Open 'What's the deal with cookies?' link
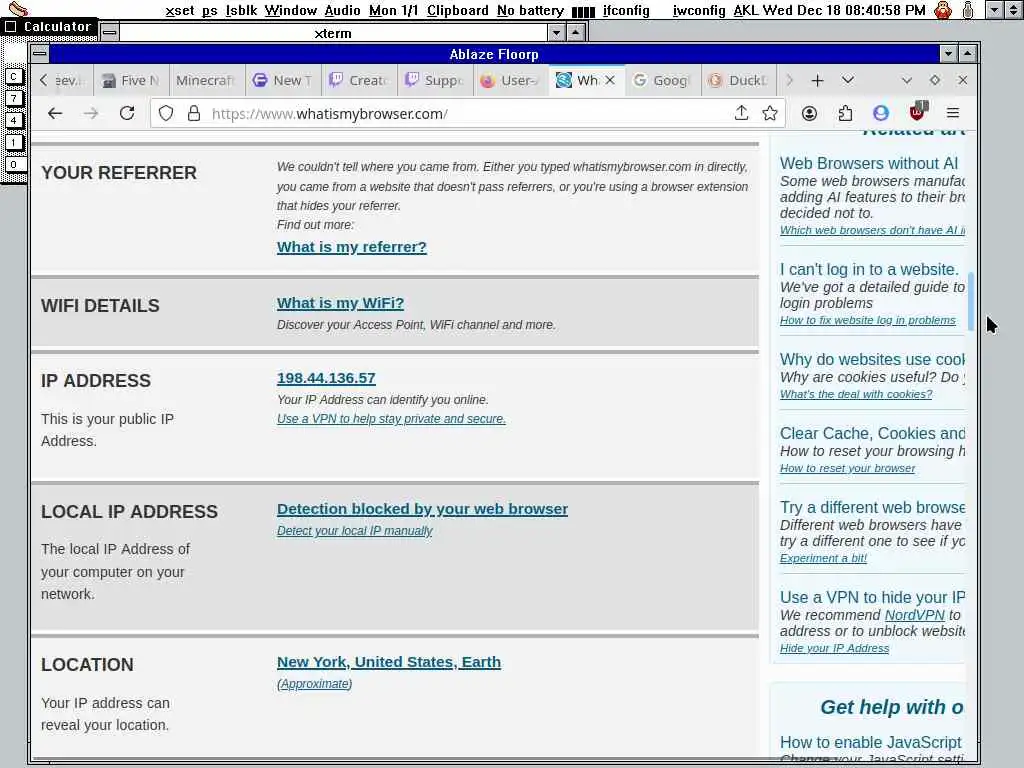Image resolution: width=1024 pixels, height=768 pixels. click(x=856, y=394)
